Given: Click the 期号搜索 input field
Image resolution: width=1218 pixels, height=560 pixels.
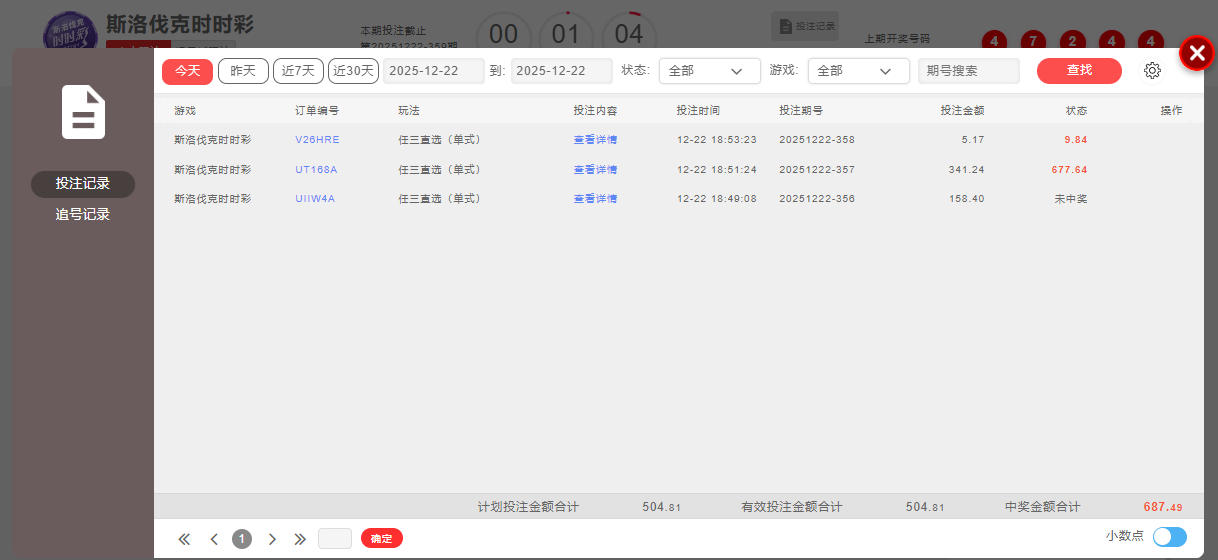Looking at the screenshot, I should click(968, 71).
